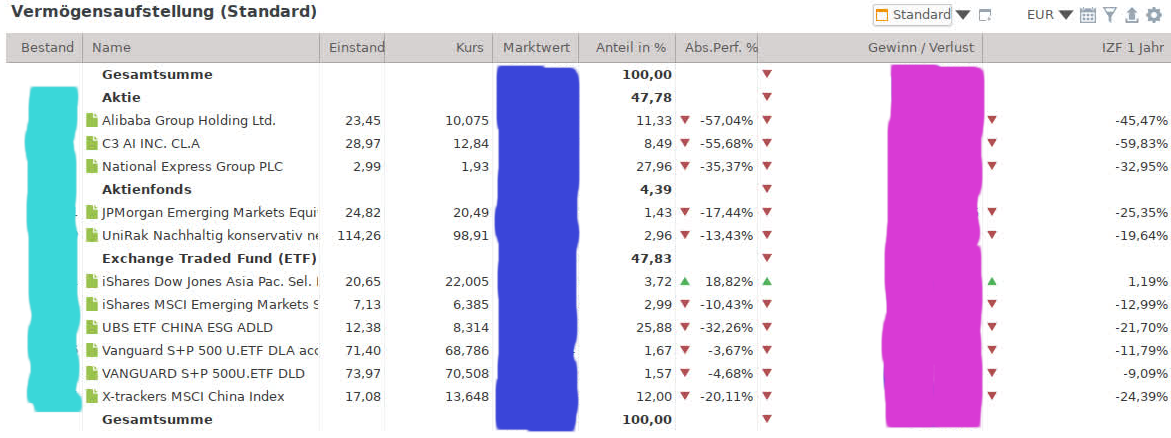1171x438 pixels.
Task: Open the EUR currency dropdown arrow
Action: tap(1066, 15)
